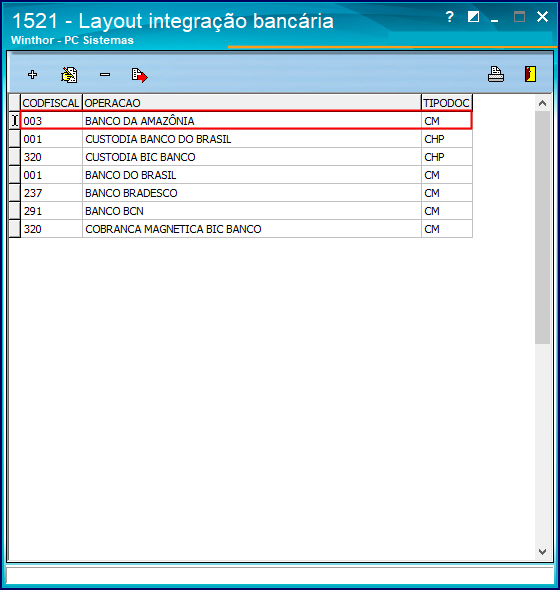The width and height of the screenshot is (560, 590).
Task: Click the scroll down arrow
Action: coord(542,552)
